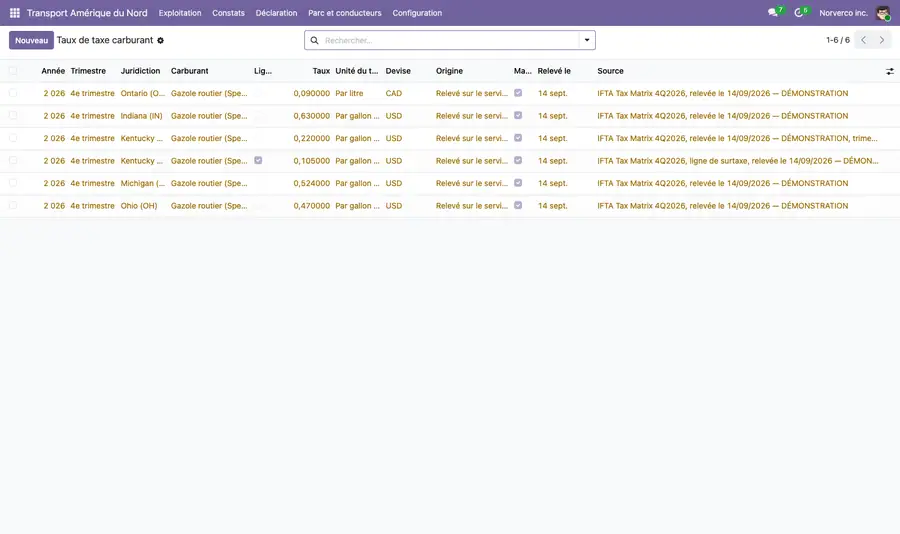Open gear settings next to Taux de taxe carburant

point(161,40)
